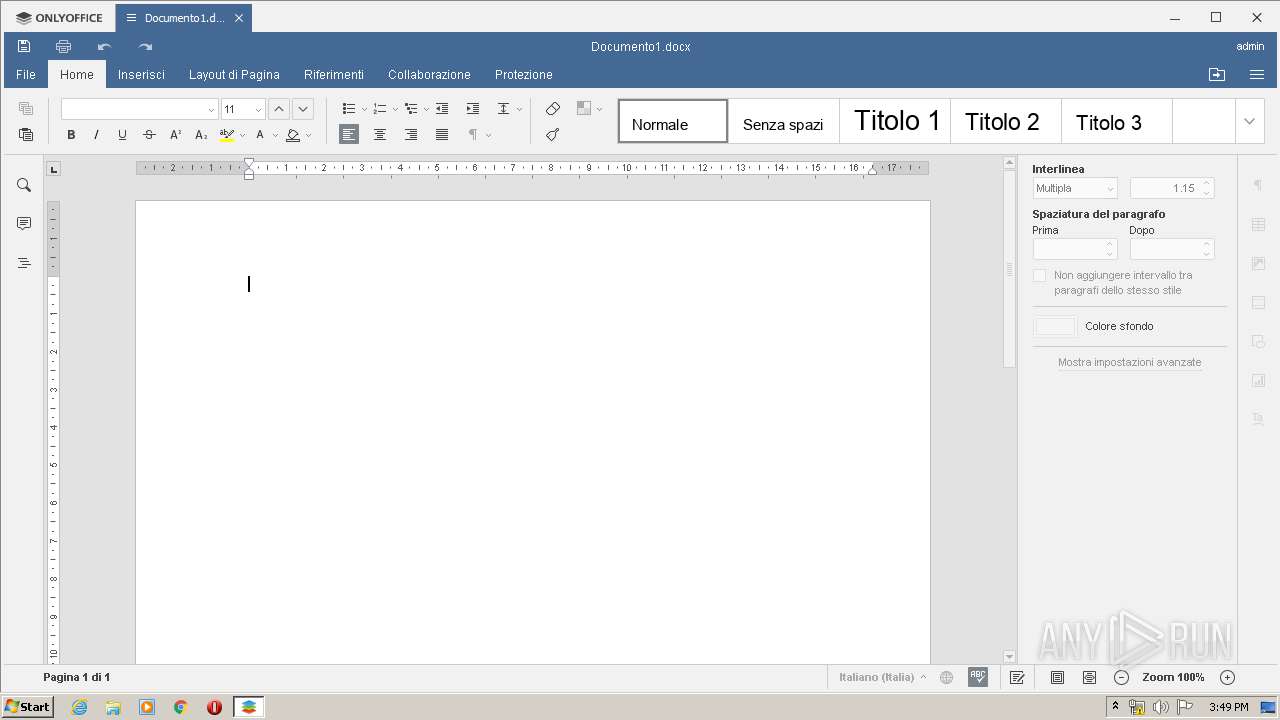This screenshot has height=720, width=1280.
Task: Click the clear style eraser icon
Action: tap(553, 108)
